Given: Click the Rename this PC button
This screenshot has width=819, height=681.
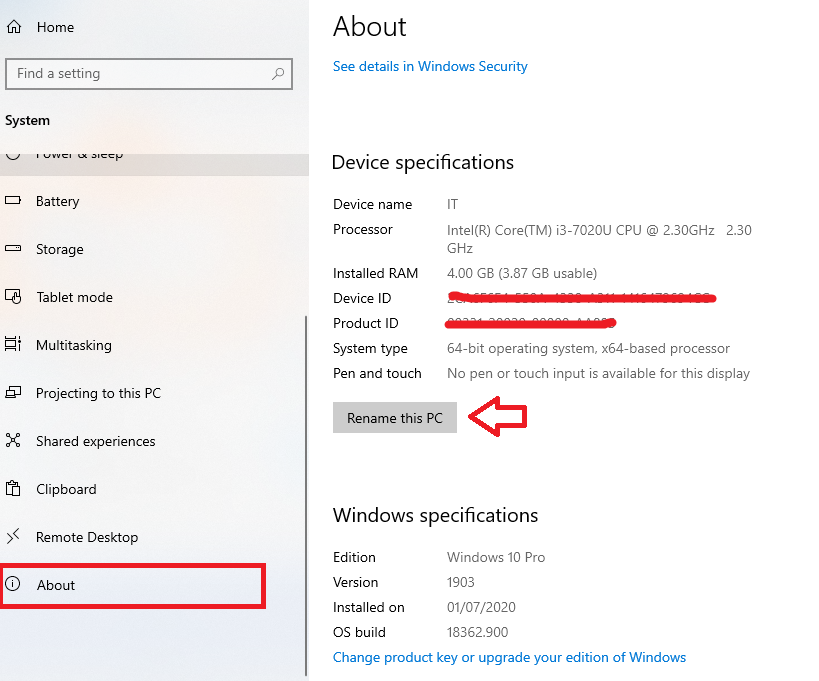Looking at the screenshot, I should (x=394, y=417).
